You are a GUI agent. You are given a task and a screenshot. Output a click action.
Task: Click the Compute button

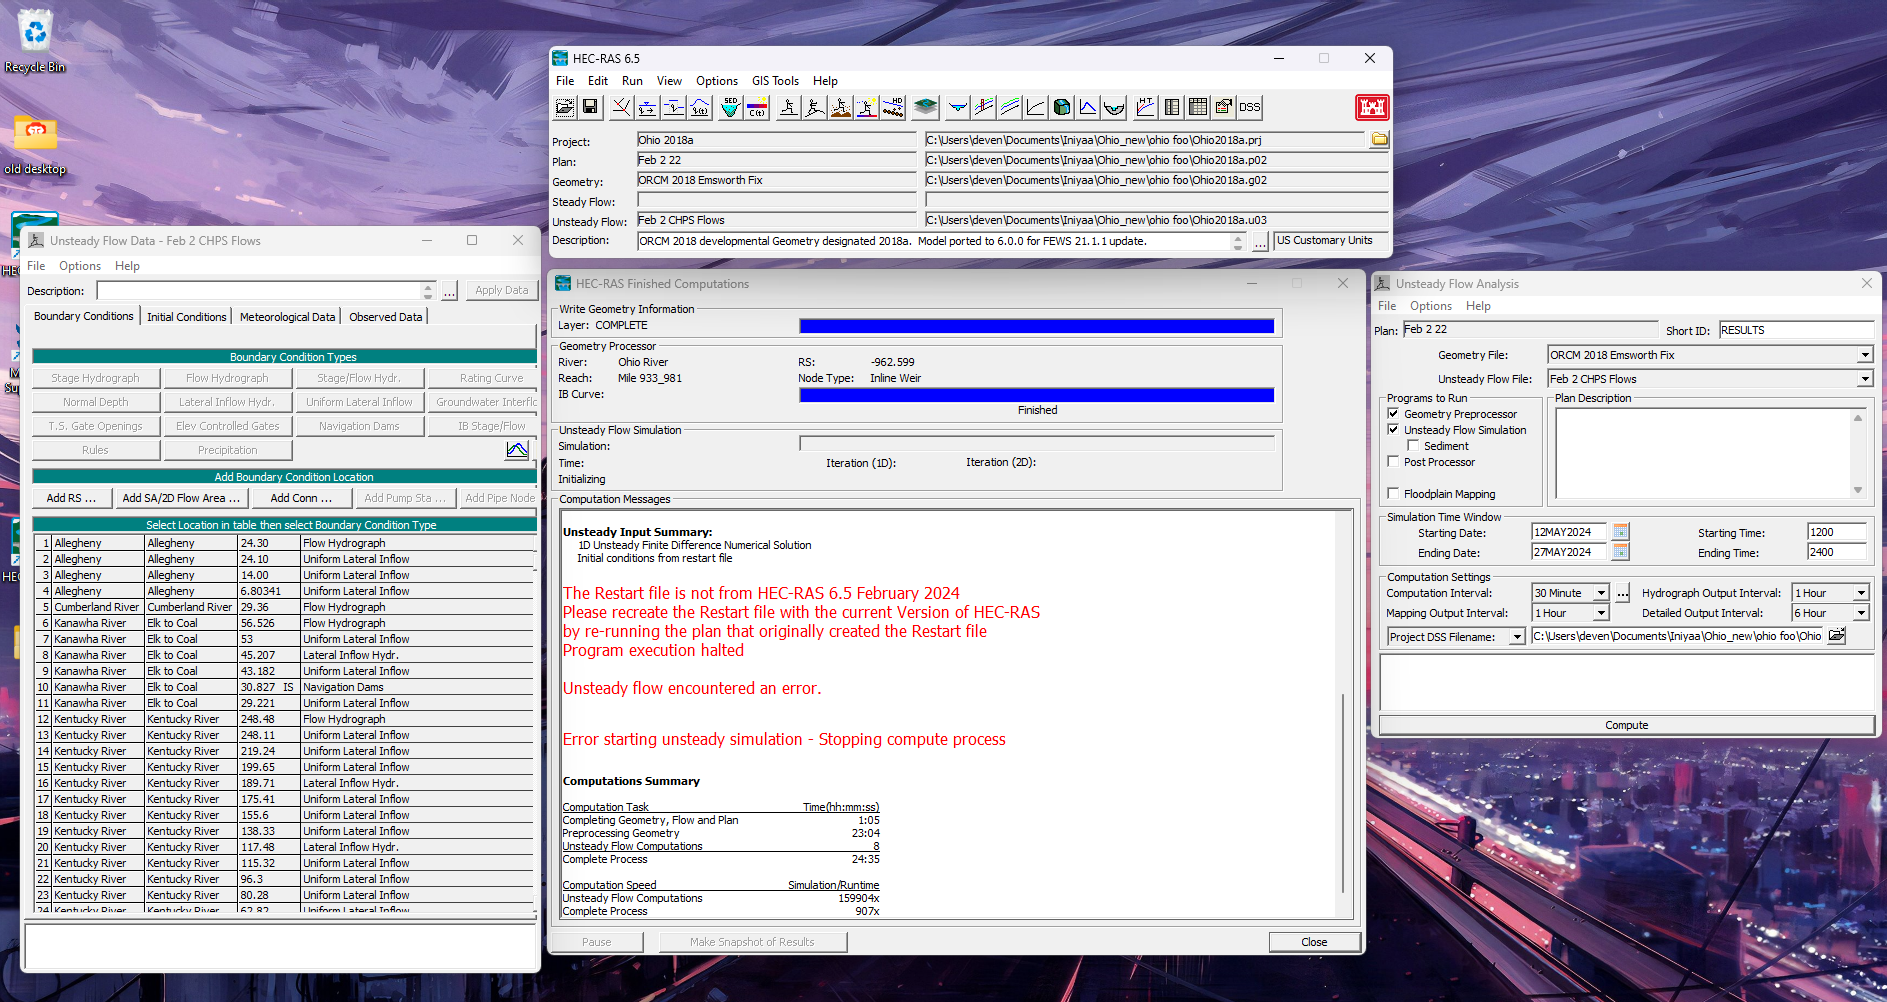pos(1626,725)
